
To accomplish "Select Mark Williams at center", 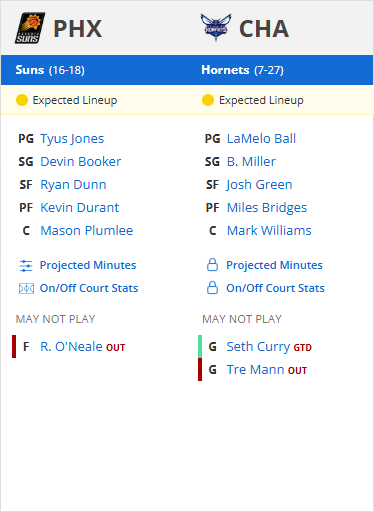I will [x=269, y=231].
